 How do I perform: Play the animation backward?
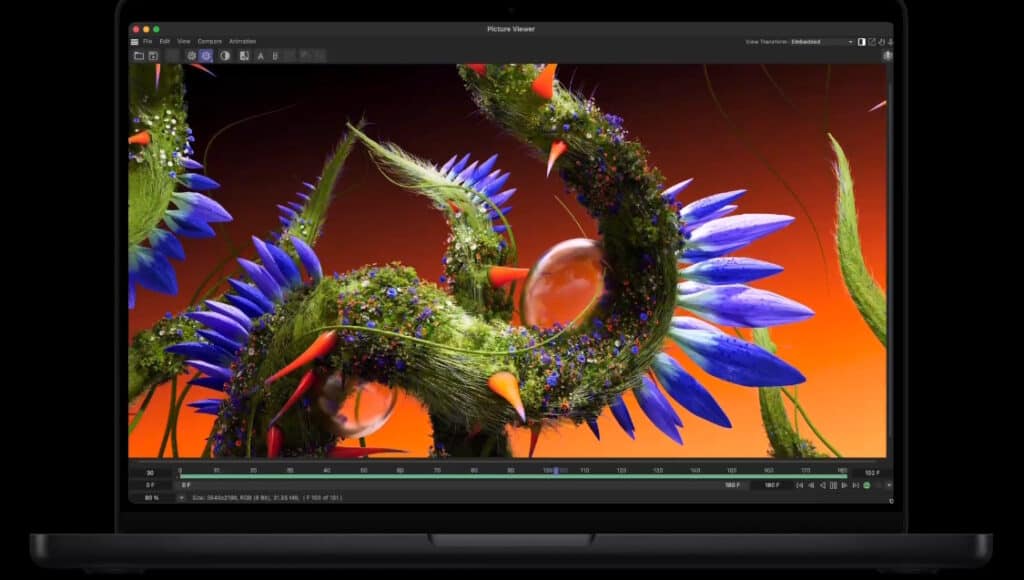(x=822, y=485)
